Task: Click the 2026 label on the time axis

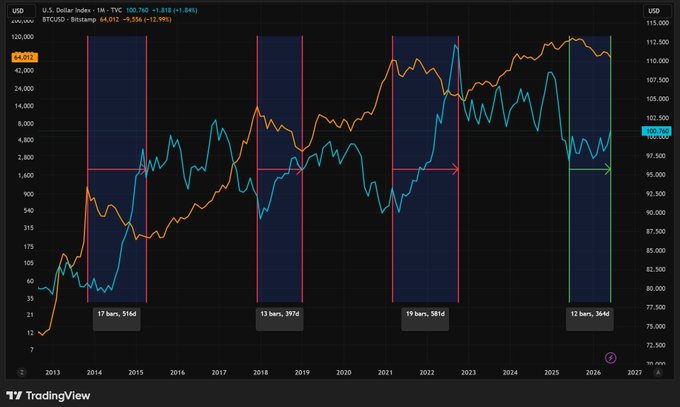Action: (x=593, y=373)
